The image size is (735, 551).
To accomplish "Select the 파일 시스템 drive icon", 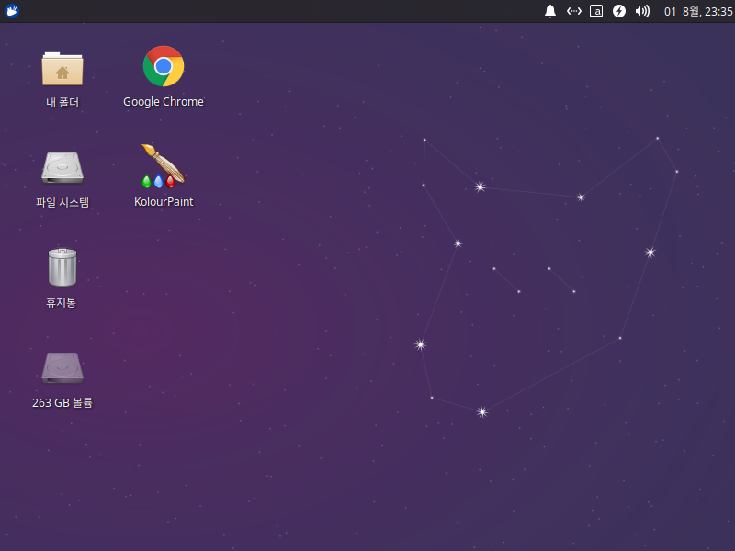I will click(62, 167).
